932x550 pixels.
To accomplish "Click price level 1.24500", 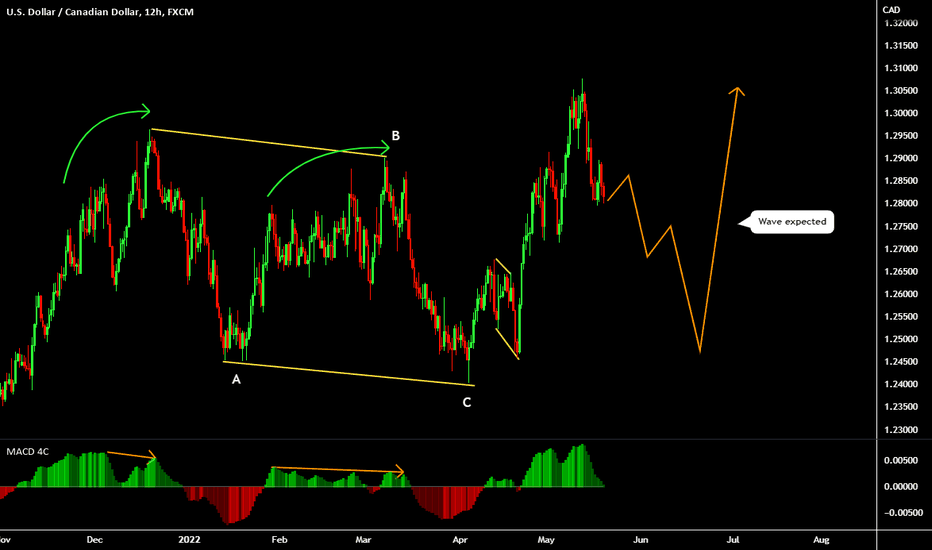I will [x=900, y=362].
